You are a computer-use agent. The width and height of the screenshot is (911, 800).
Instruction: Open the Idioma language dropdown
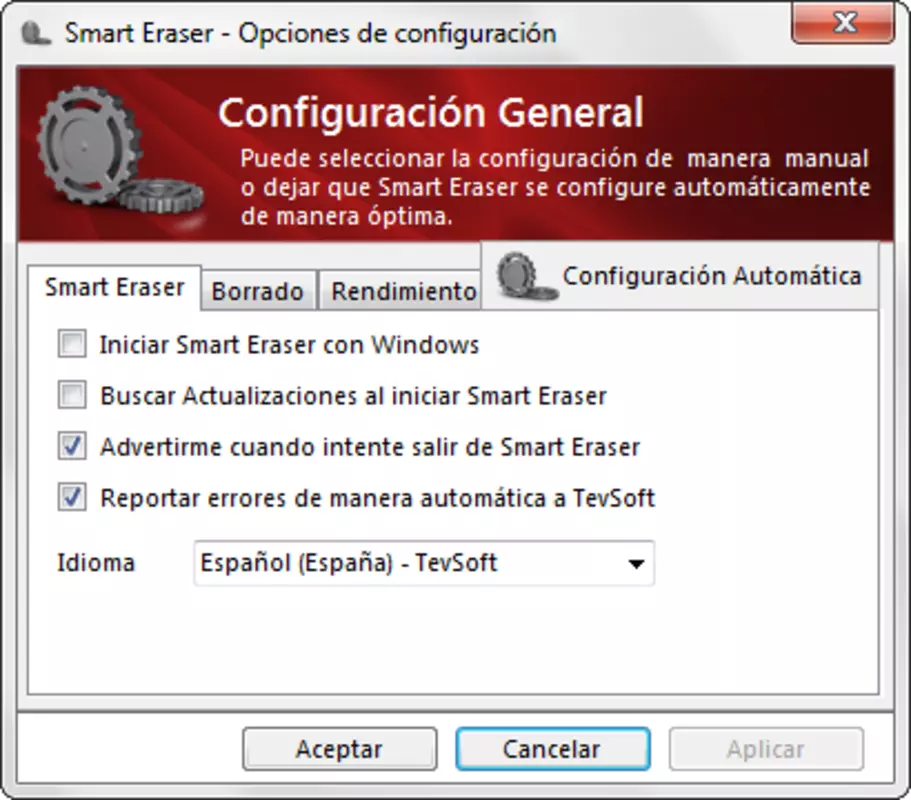coord(424,563)
